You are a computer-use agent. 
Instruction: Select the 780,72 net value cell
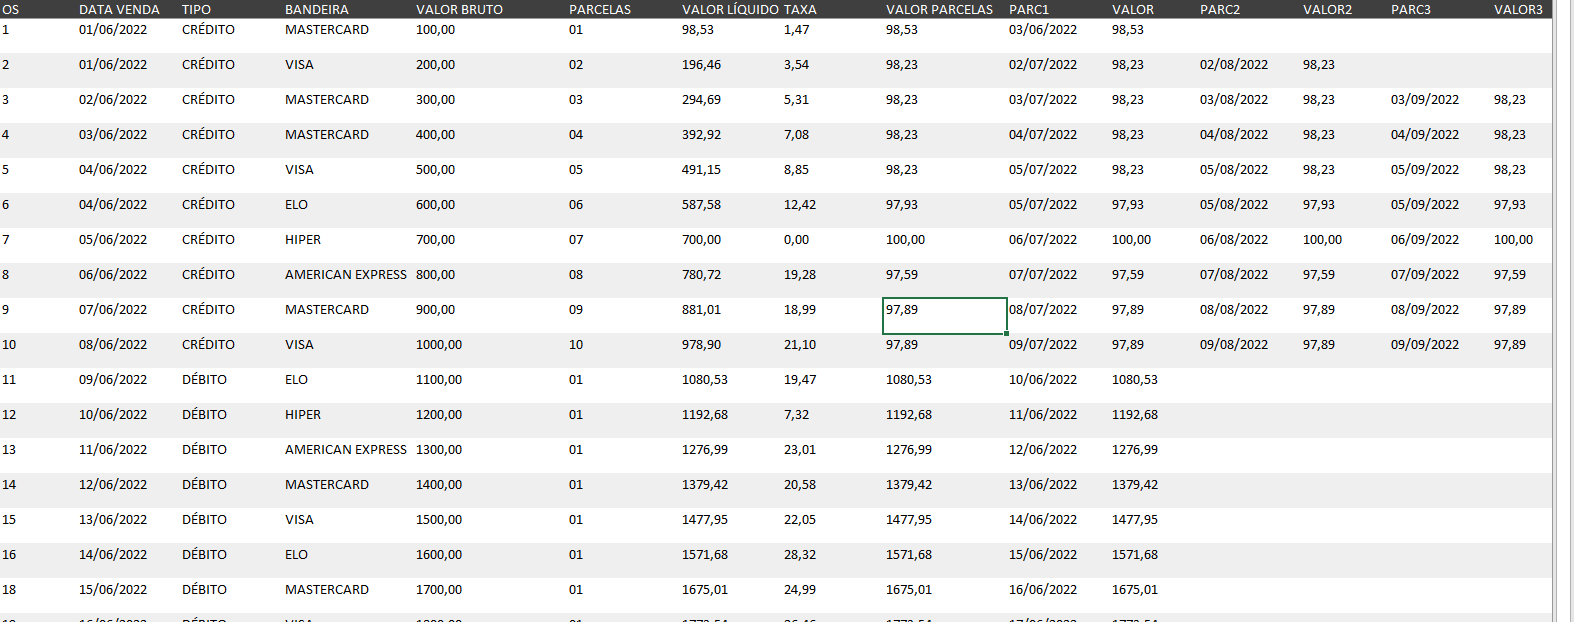[701, 275]
